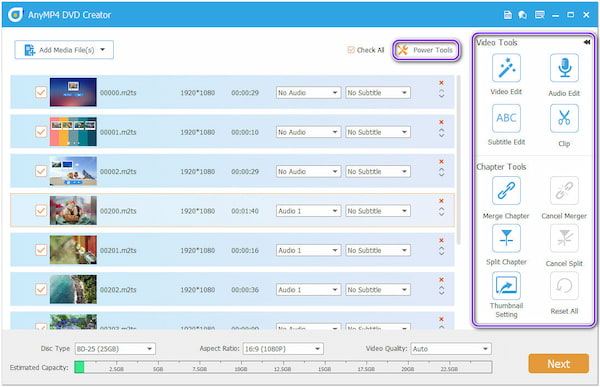Uncheck the 00201.m2ts checkbox

41,250
